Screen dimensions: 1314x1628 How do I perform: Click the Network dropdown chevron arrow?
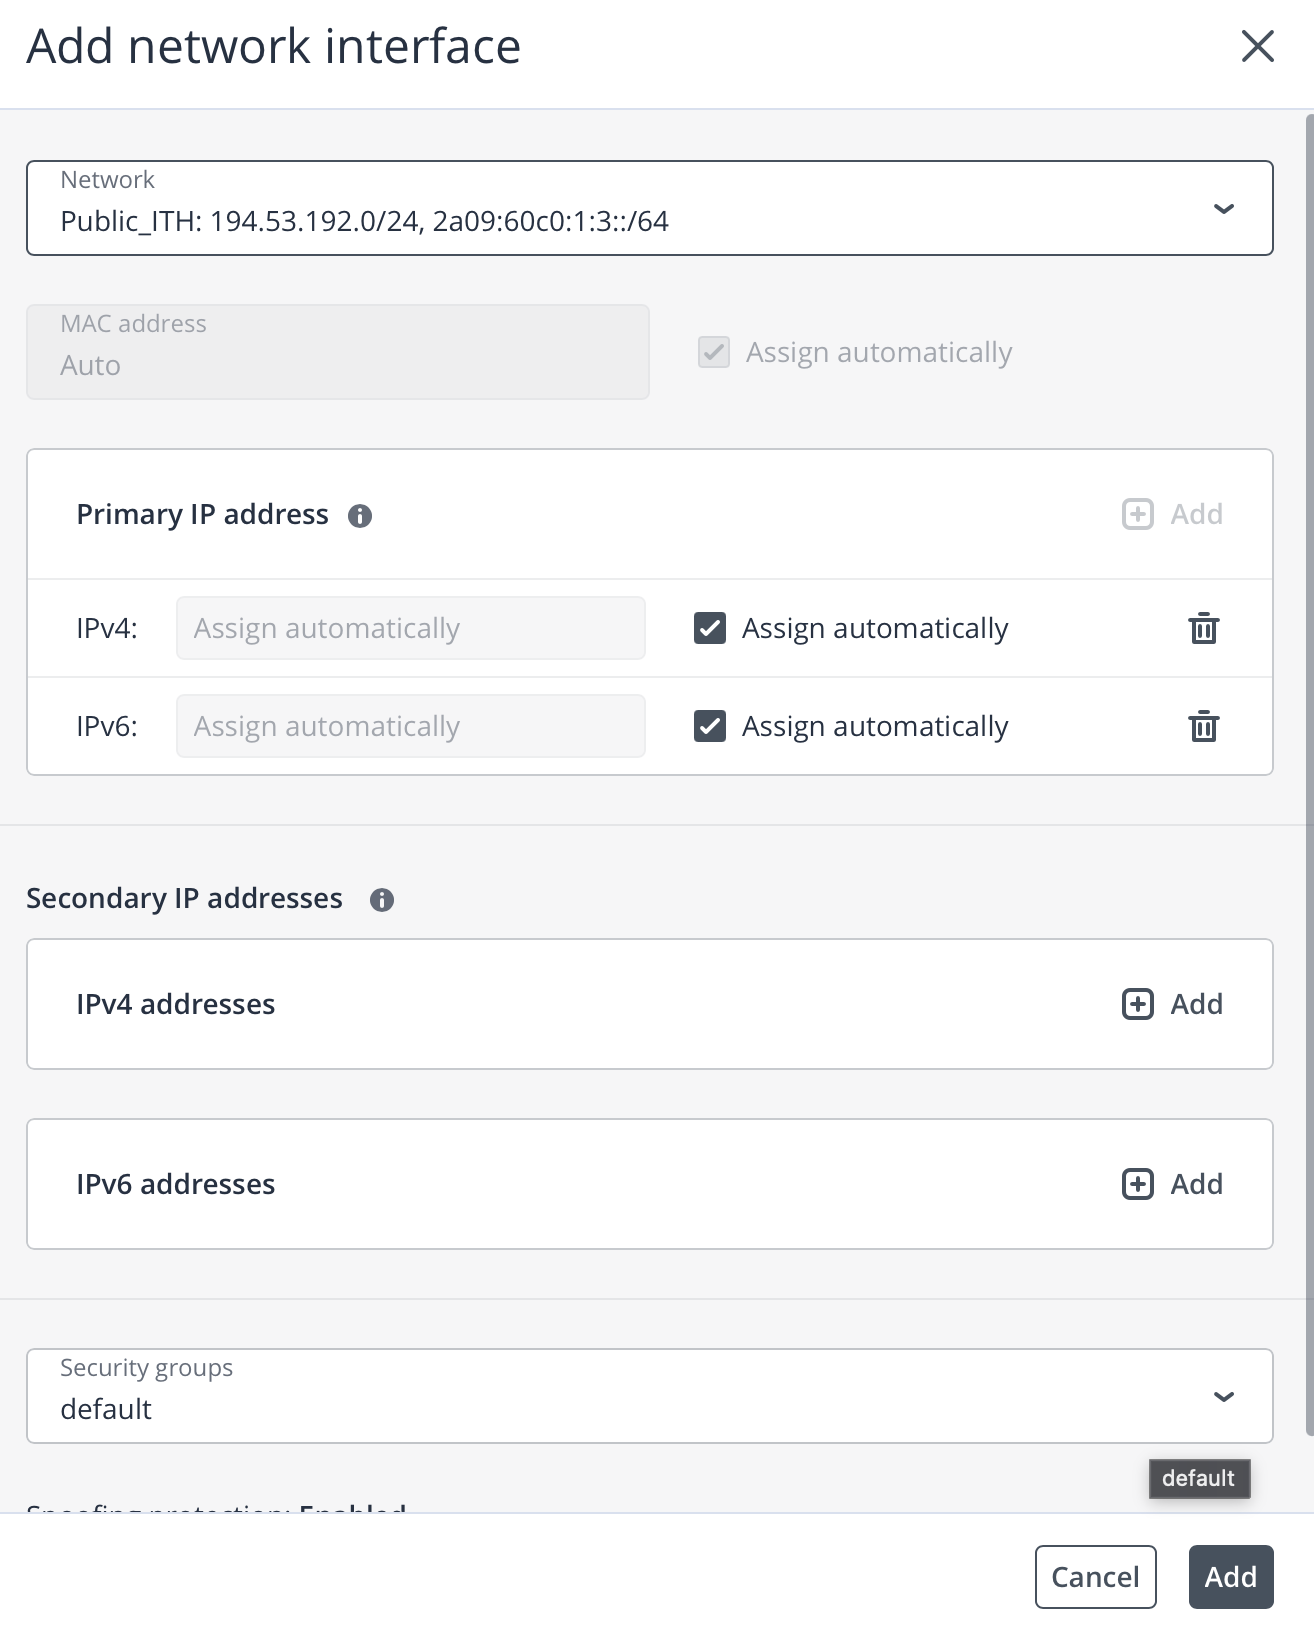point(1223,209)
